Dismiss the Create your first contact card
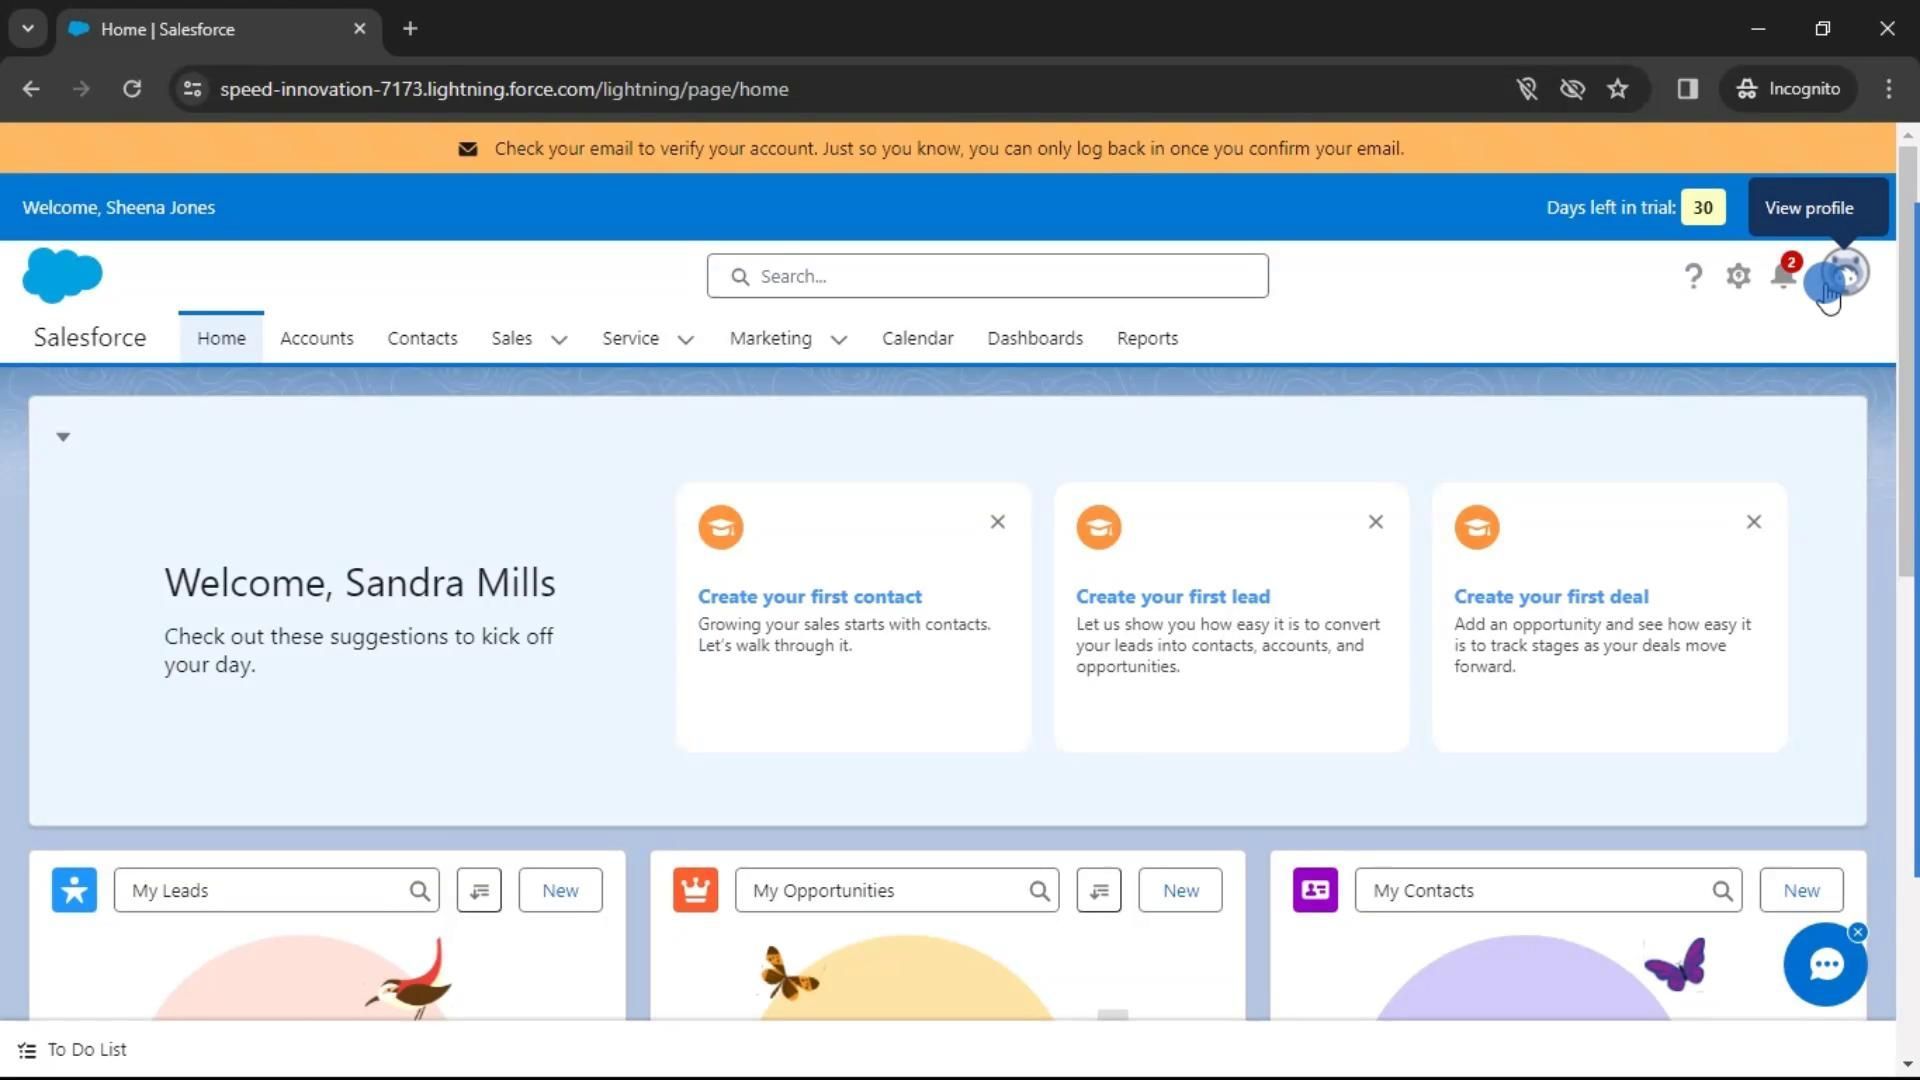 [x=997, y=522]
